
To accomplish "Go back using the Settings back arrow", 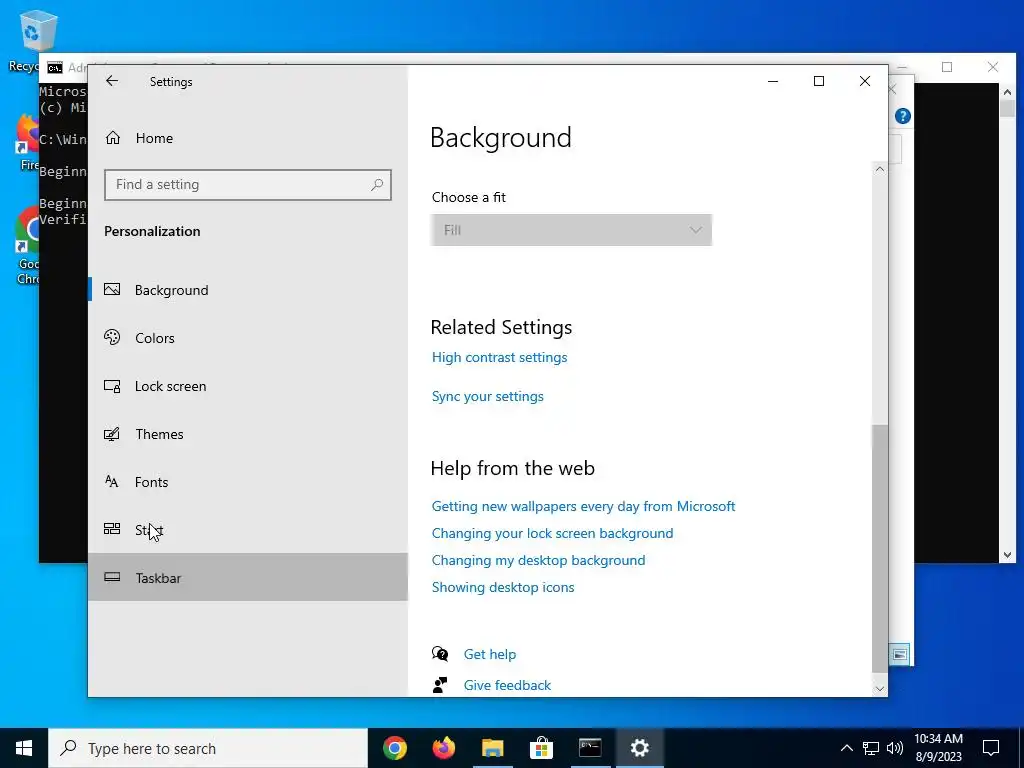I will [112, 81].
